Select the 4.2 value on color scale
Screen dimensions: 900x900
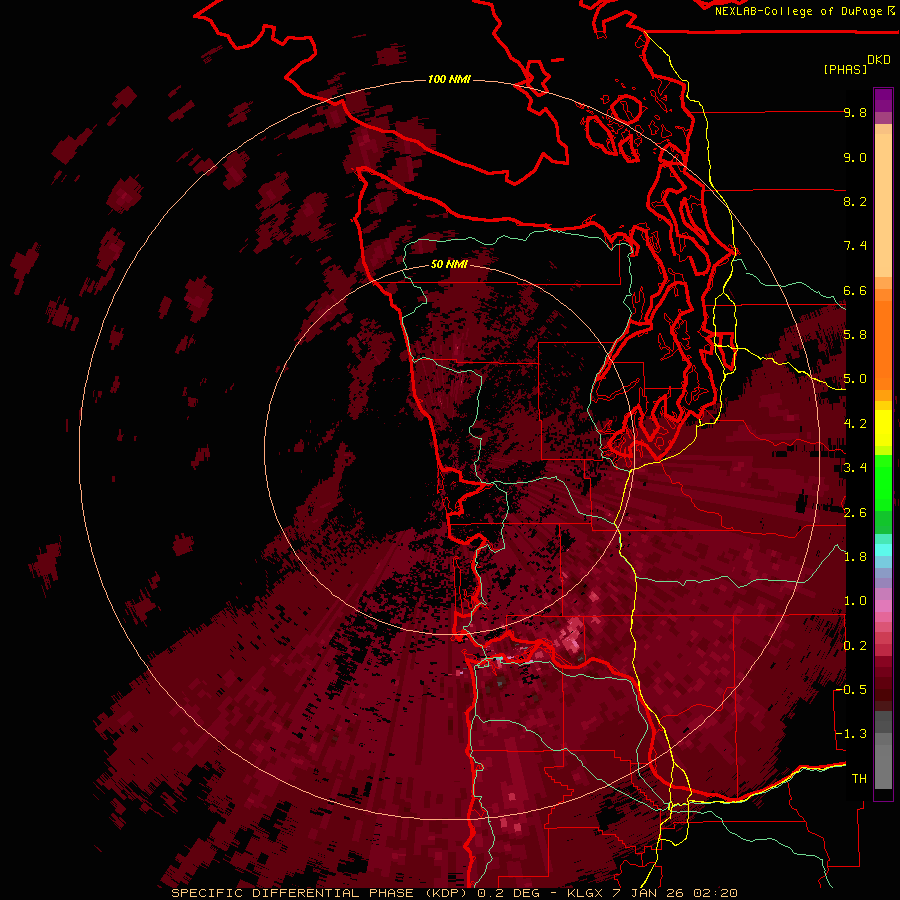(855, 424)
